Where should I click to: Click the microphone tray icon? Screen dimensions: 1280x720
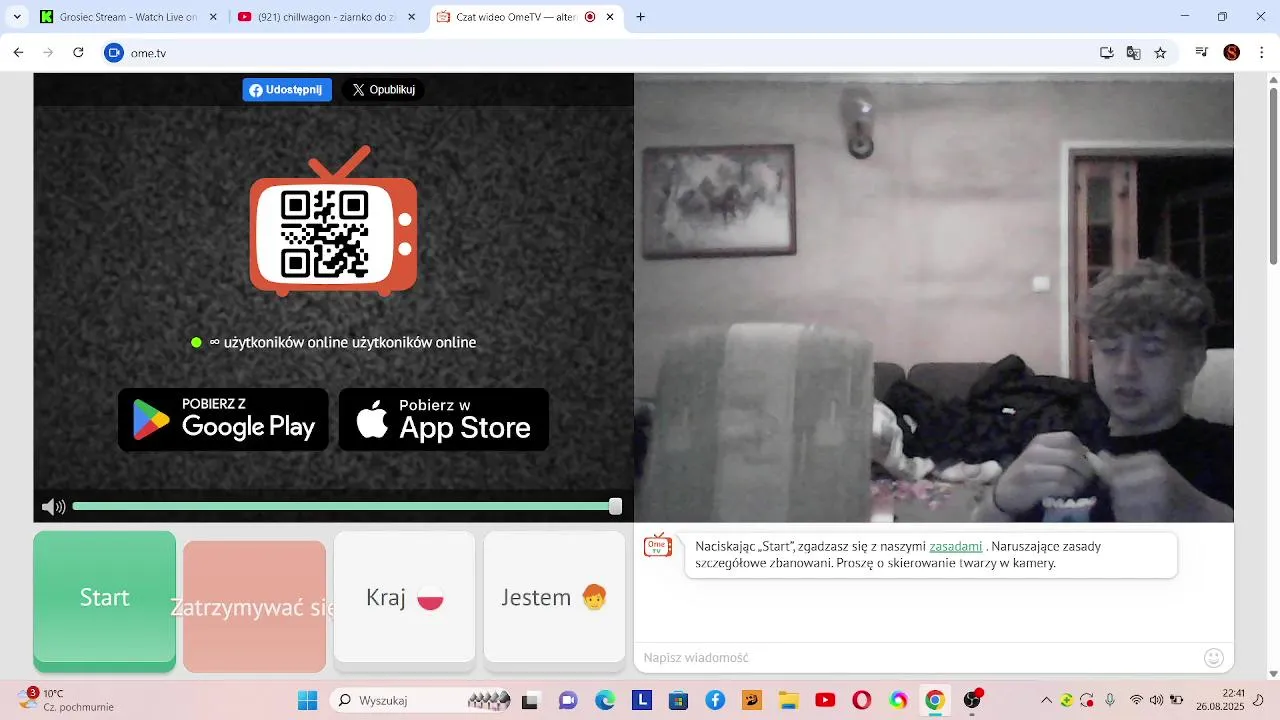1110,700
